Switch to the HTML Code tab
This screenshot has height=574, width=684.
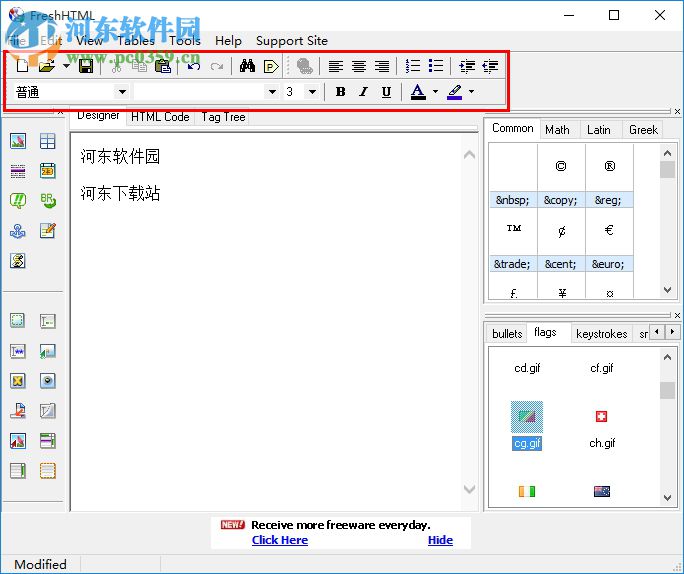tap(160, 117)
